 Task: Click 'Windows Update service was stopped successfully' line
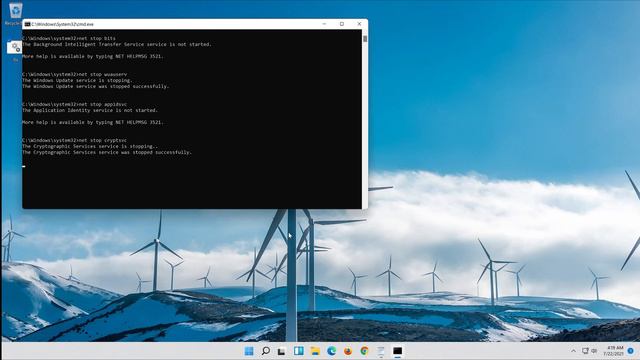point(96,86)
